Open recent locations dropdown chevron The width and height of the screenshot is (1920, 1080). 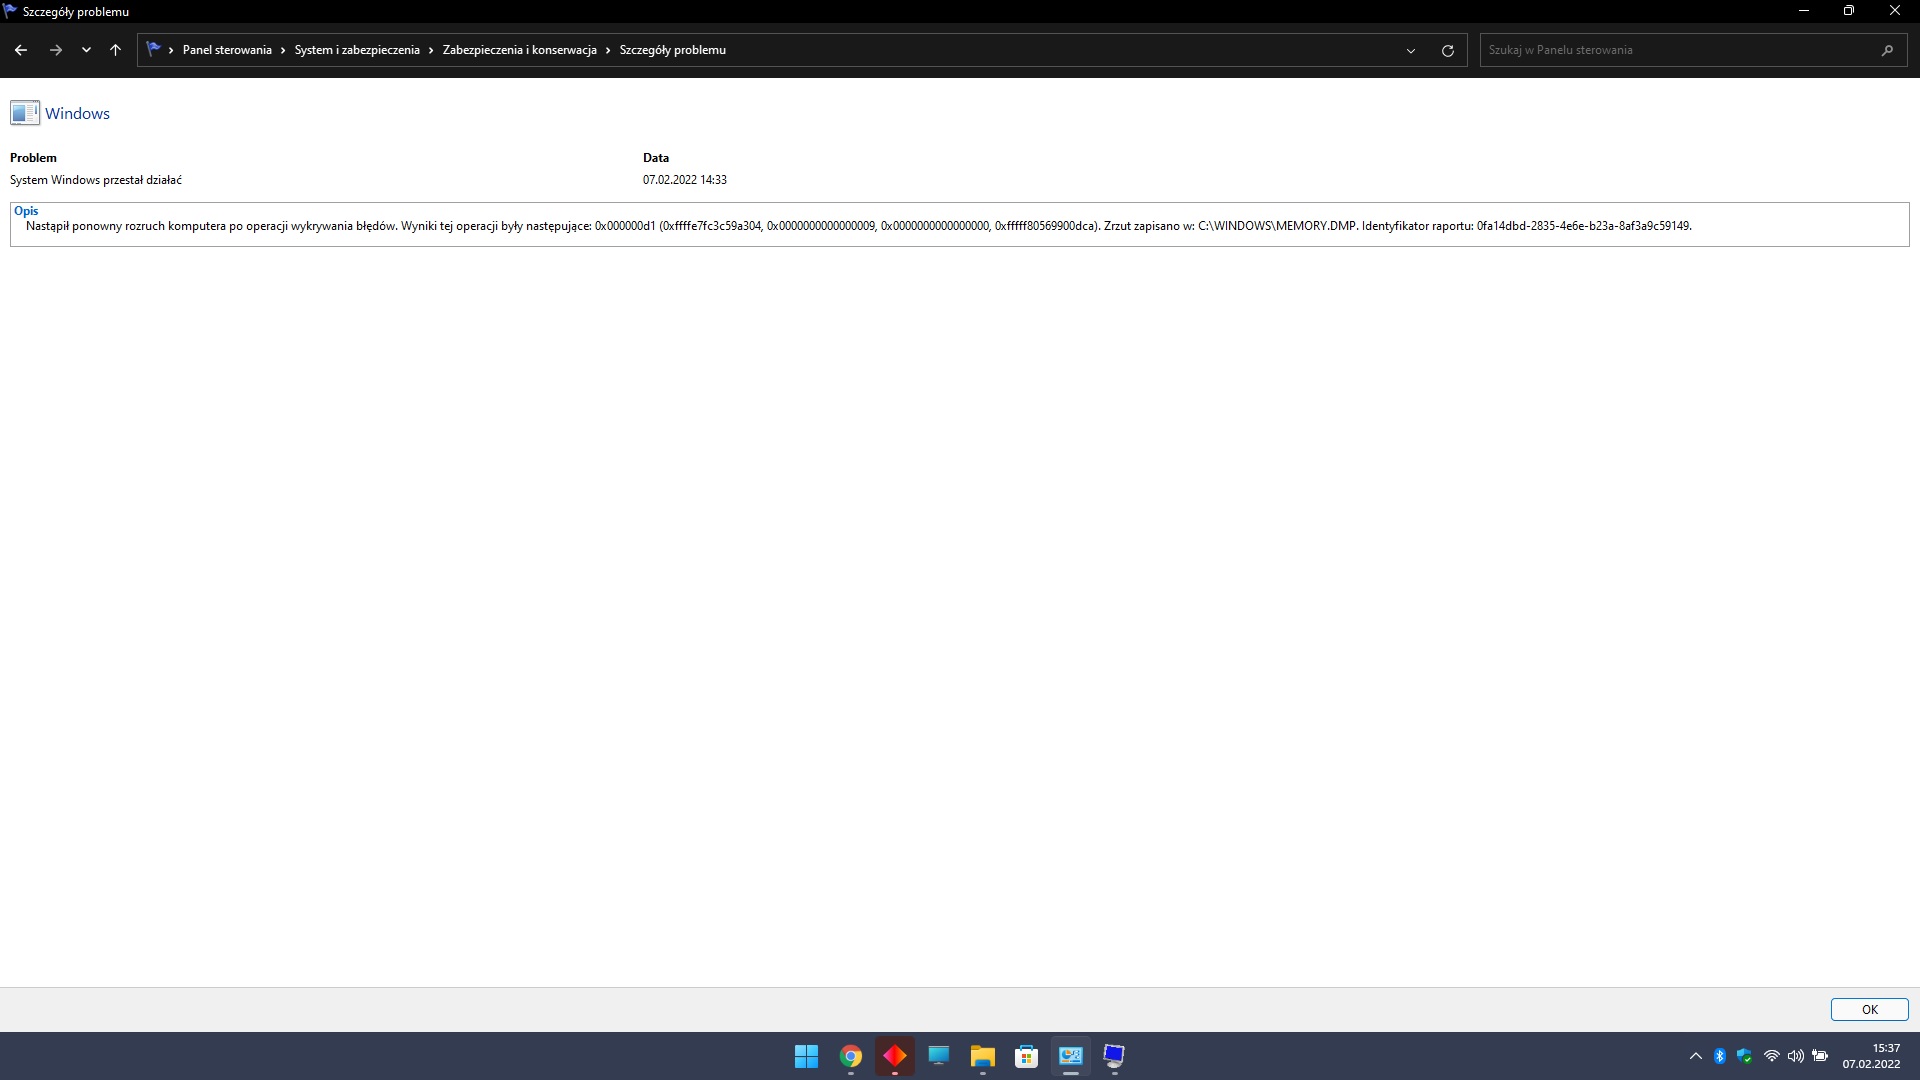point(86,50)
